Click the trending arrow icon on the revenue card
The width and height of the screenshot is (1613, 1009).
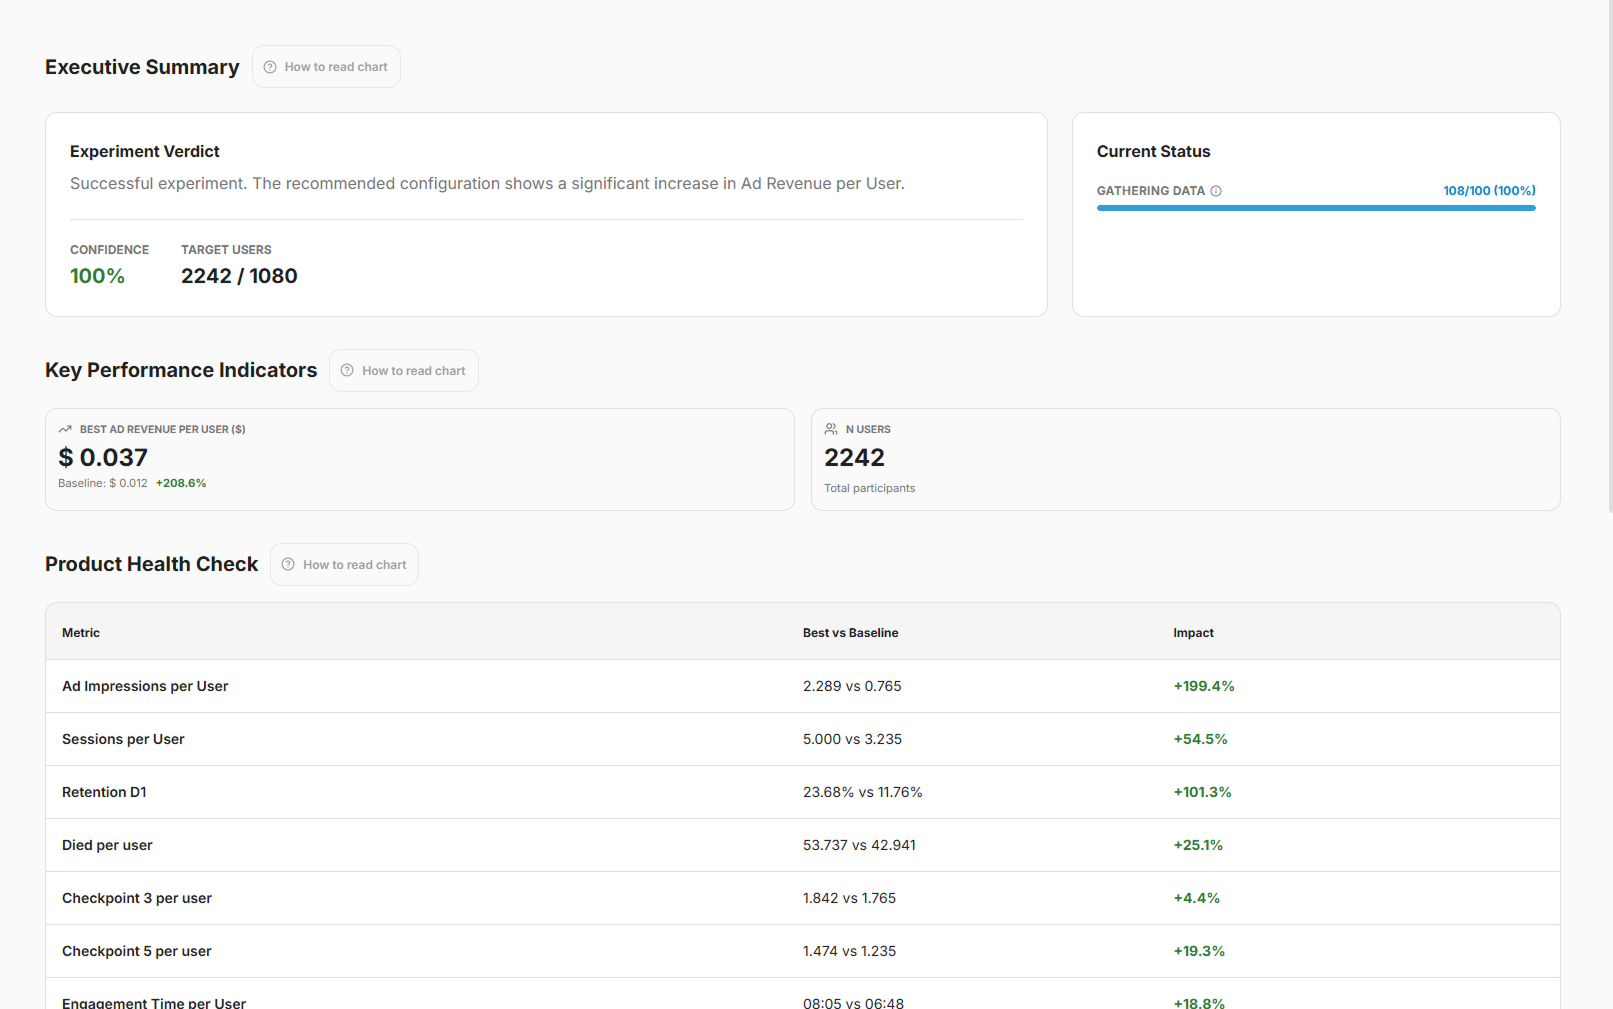(65, 429)
